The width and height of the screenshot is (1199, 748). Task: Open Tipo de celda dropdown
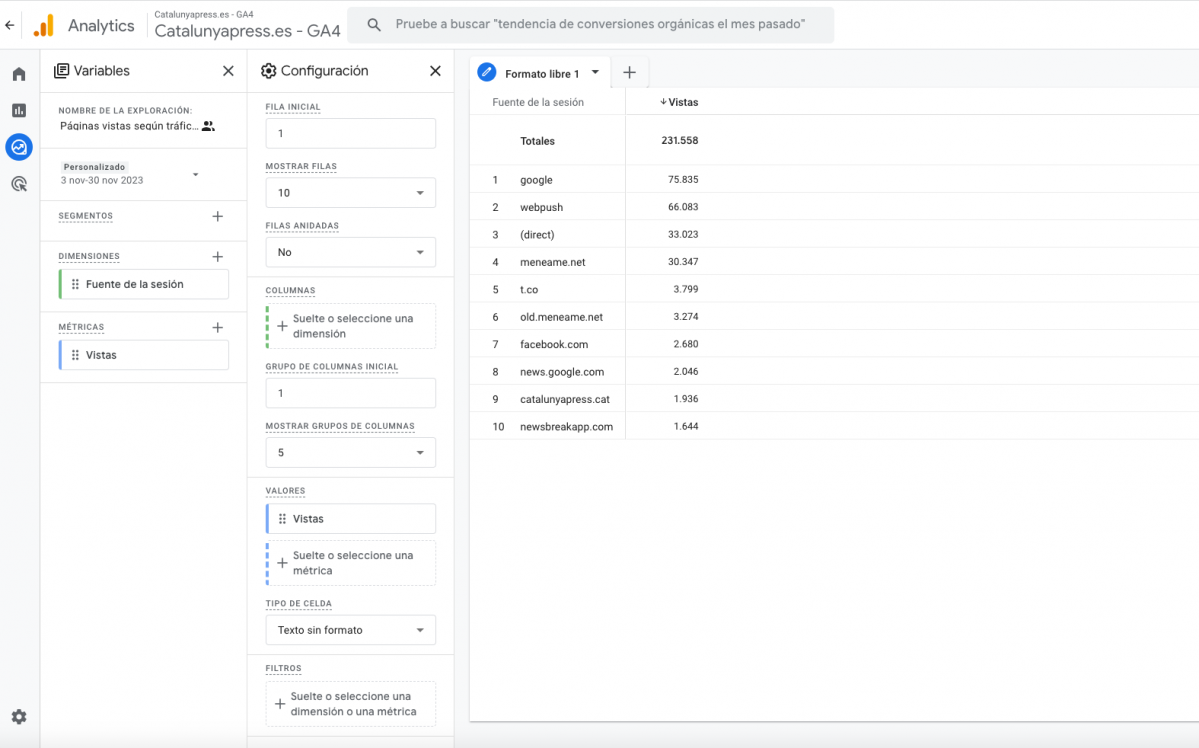tap(350, 630)
